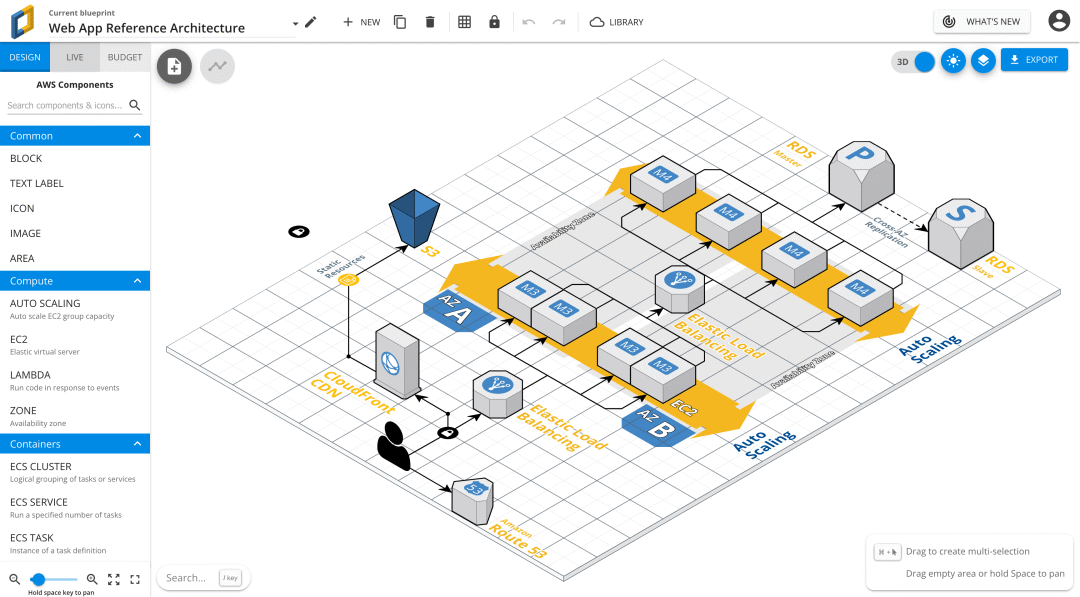Screen dimensions: 1080x597
Task: Open the blueprint name dropdown arrow
Action: [295, 23]
